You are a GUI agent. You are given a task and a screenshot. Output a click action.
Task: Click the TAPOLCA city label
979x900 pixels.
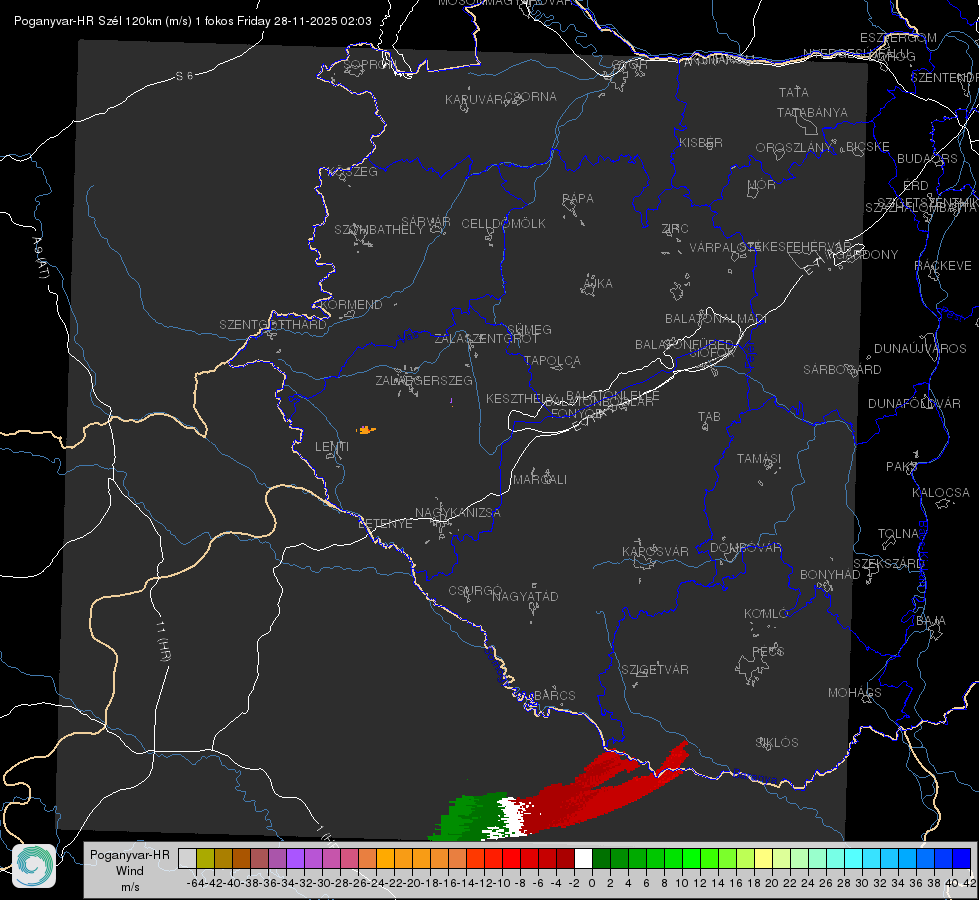tap(552, 361)
